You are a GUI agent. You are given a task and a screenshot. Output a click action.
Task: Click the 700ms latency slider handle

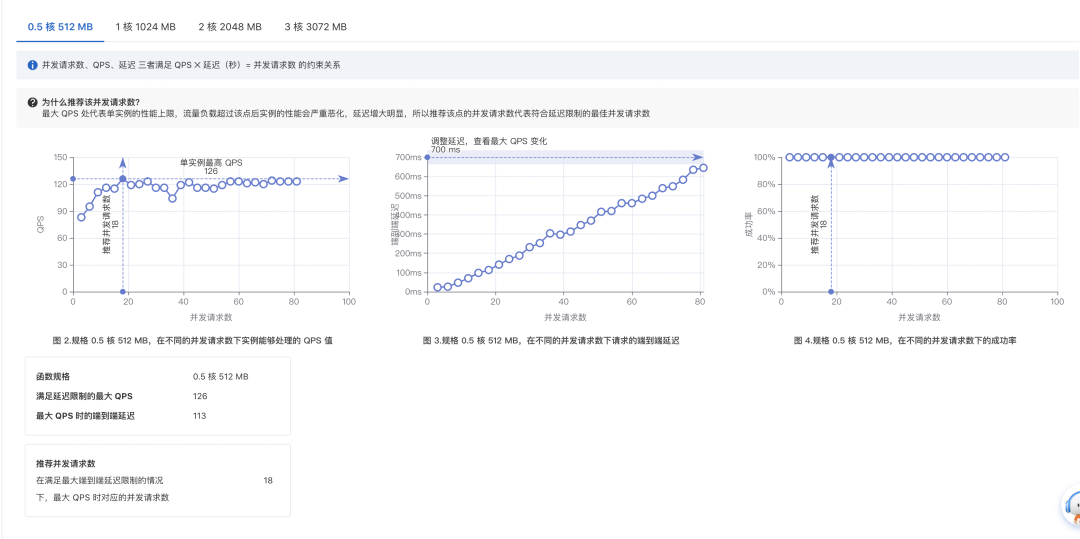coord(427,158)
